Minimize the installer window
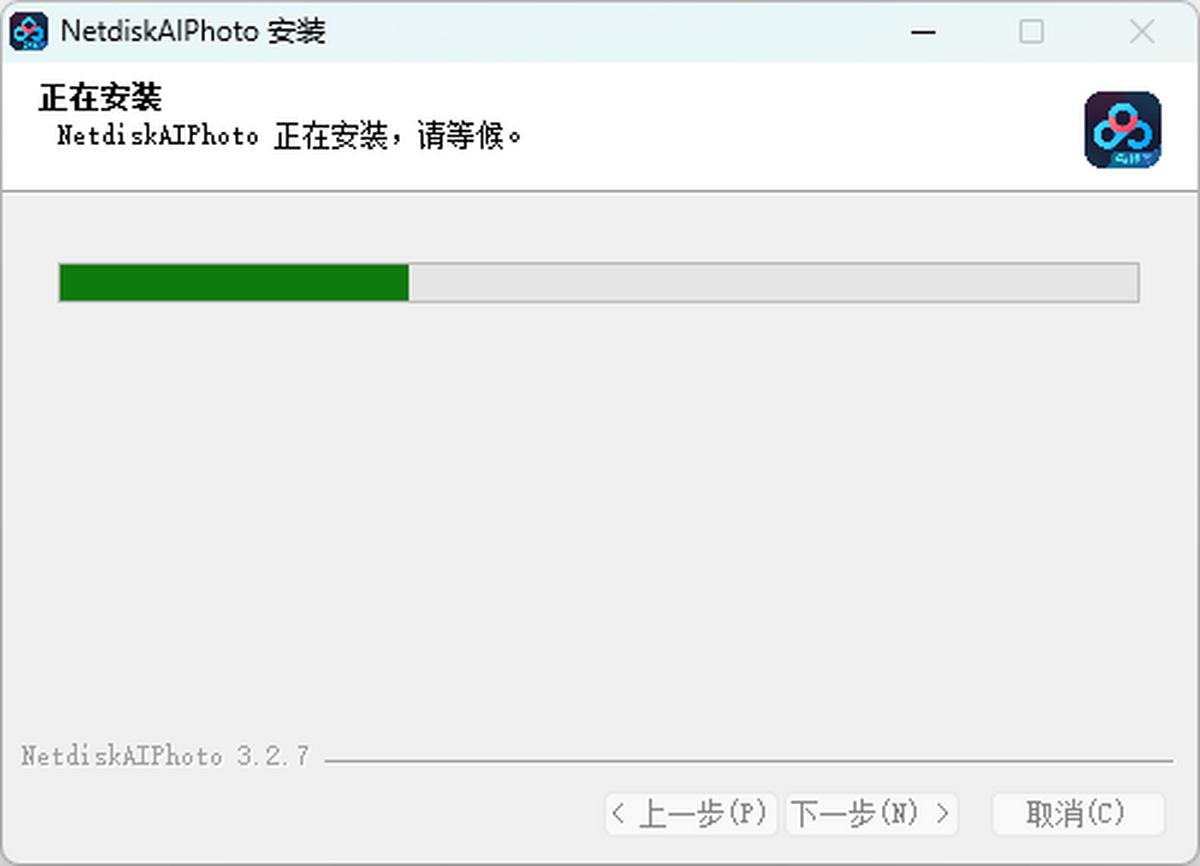Image resolution: width=1200 pixels, height=866 pixels. pyautogui.click(x=923, y=32)
